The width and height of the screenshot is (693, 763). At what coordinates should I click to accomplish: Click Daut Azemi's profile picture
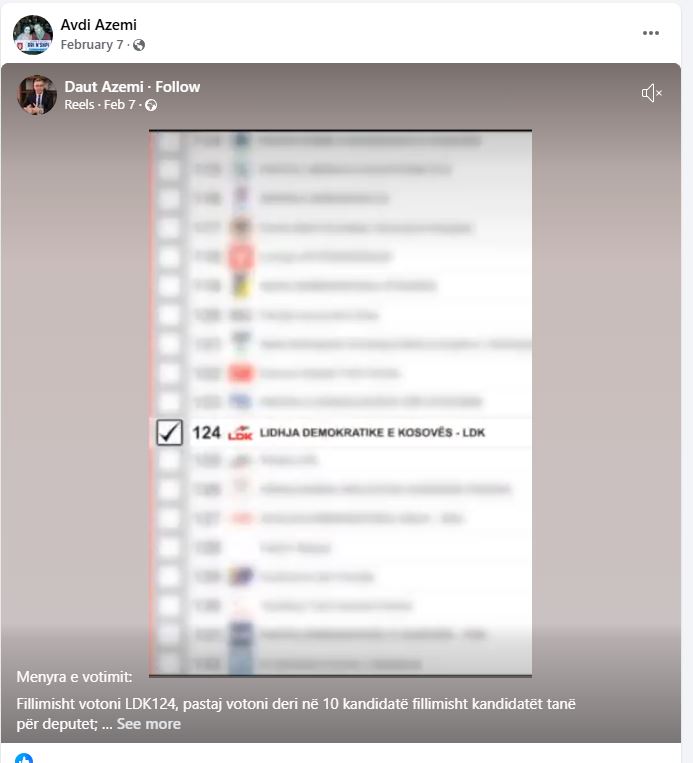(37, 95)
